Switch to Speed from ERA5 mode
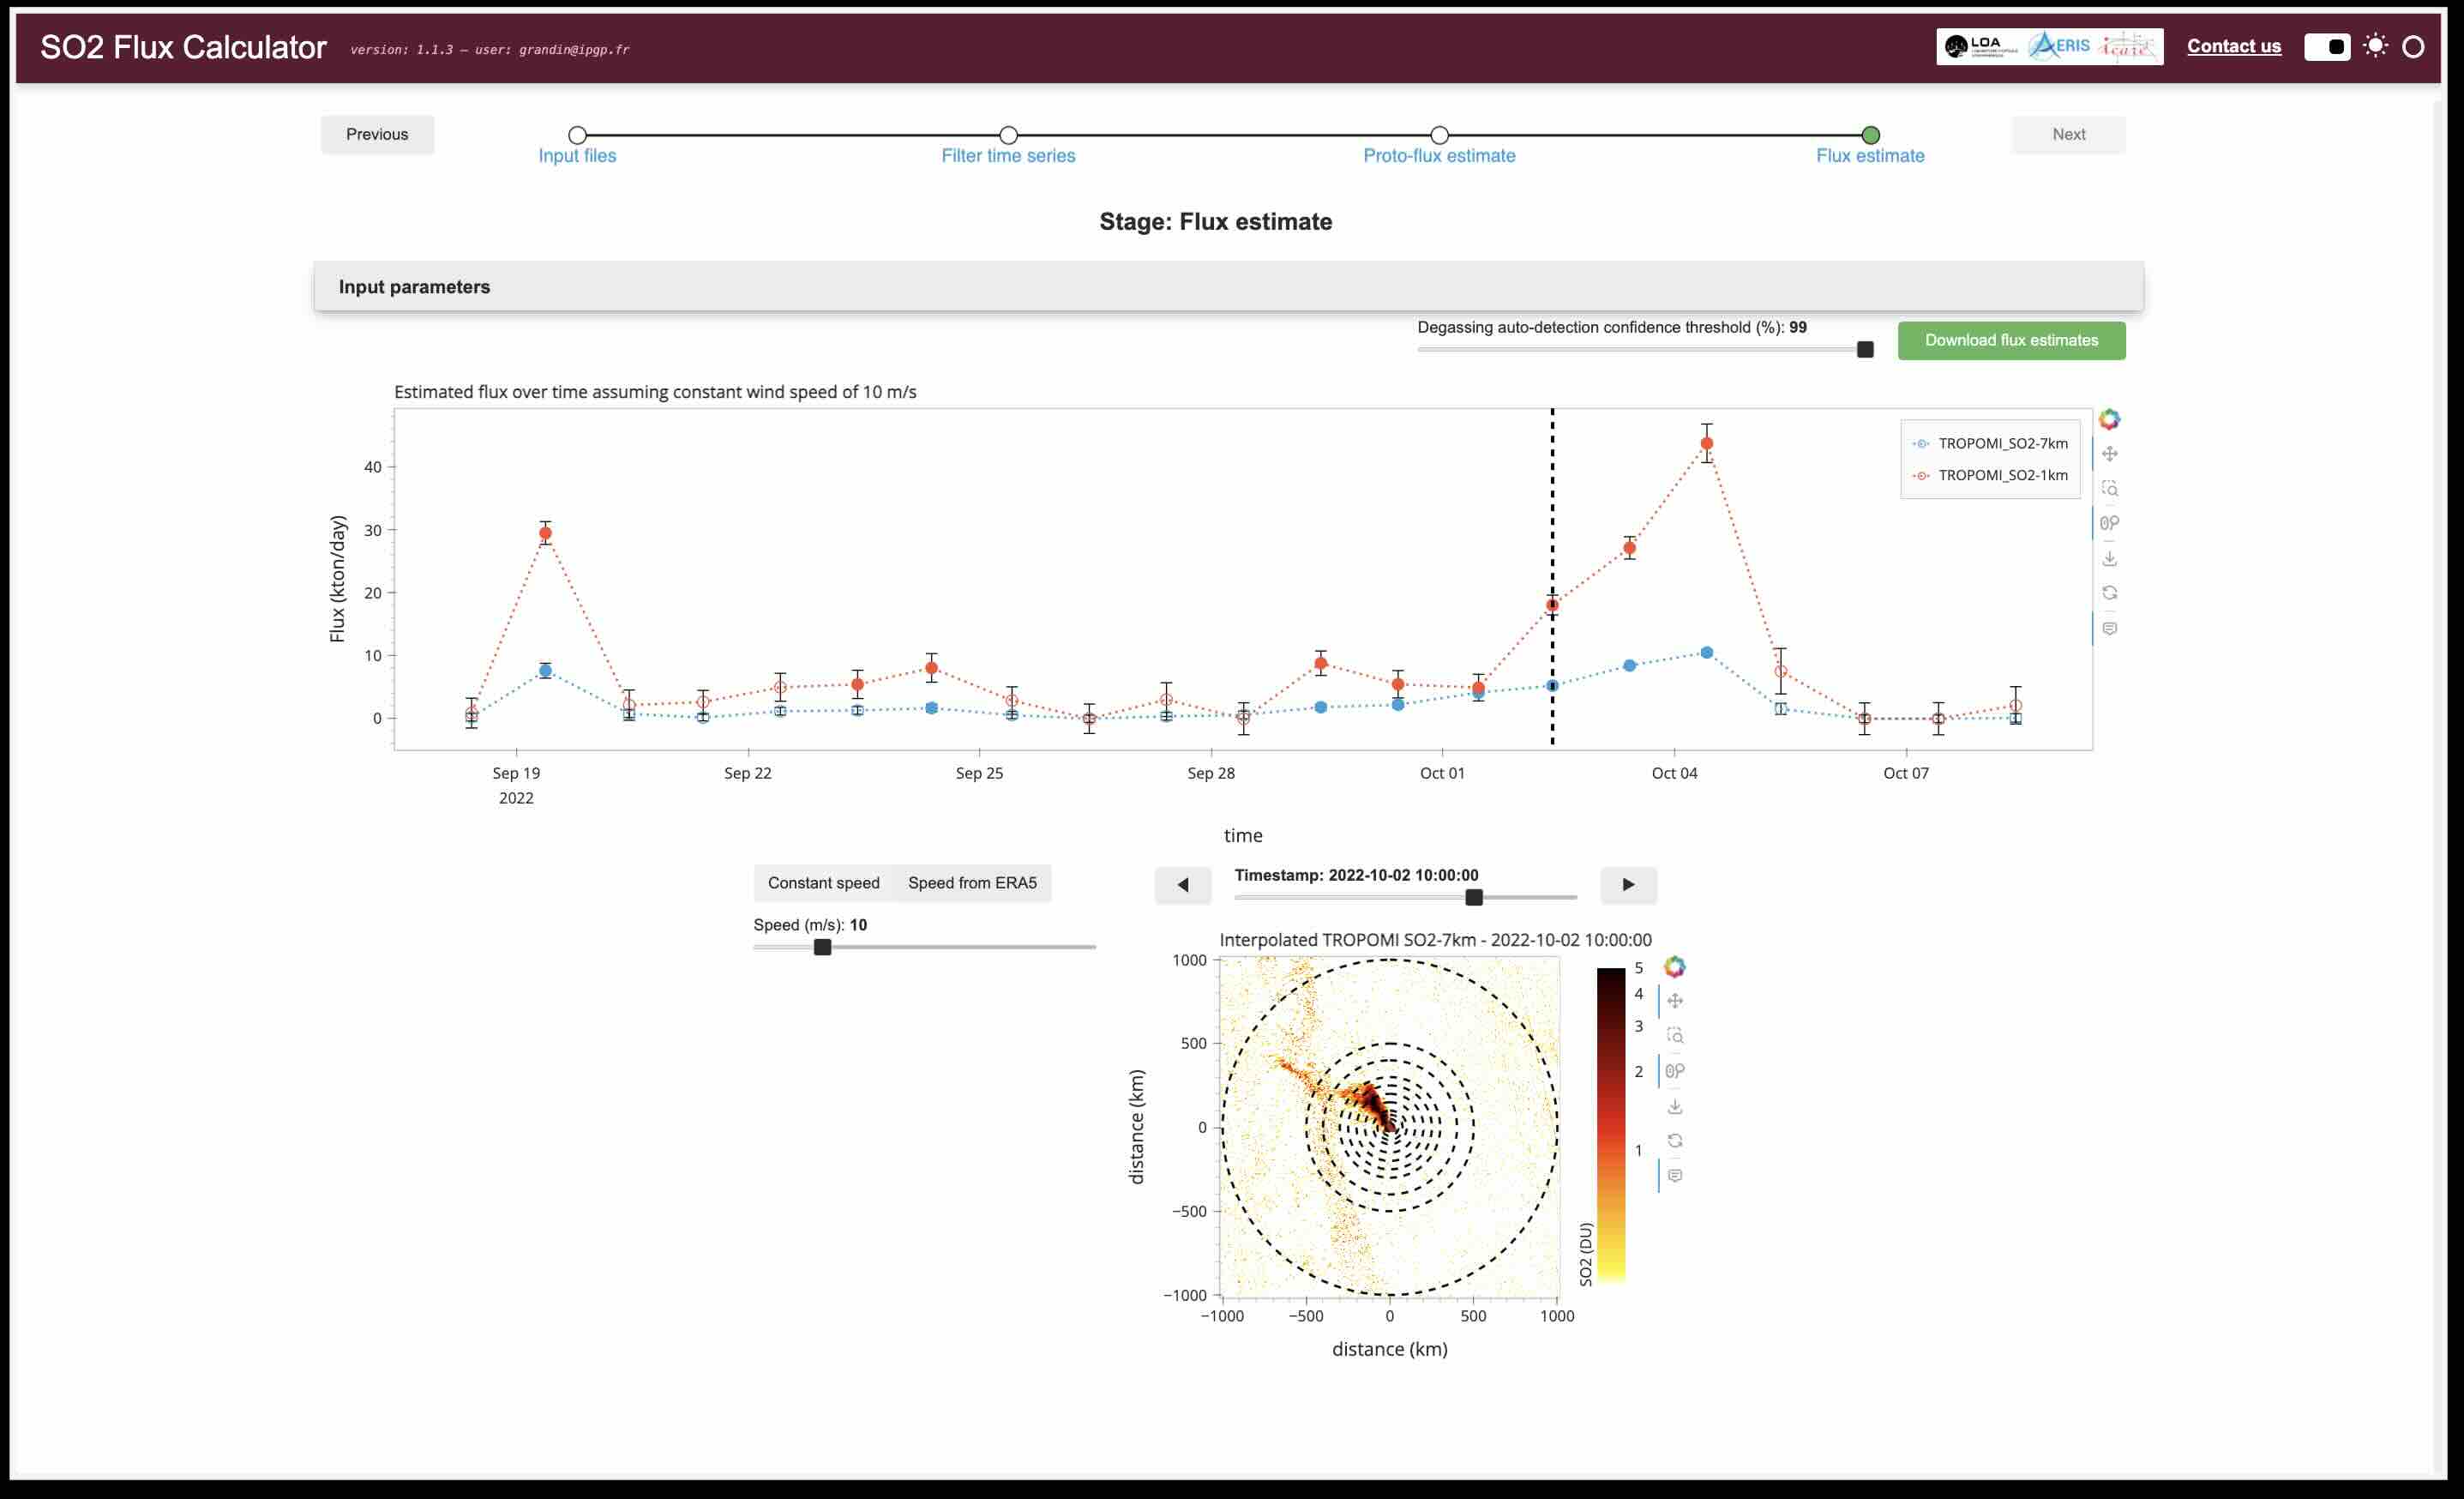Viewport: 2464px width, 1499px height. [972, 883]
